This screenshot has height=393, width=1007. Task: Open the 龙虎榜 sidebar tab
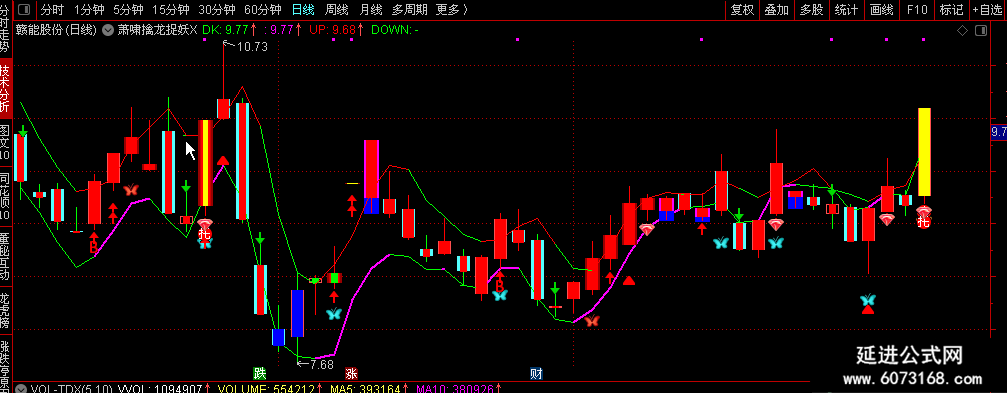click(x=5, y=310)
